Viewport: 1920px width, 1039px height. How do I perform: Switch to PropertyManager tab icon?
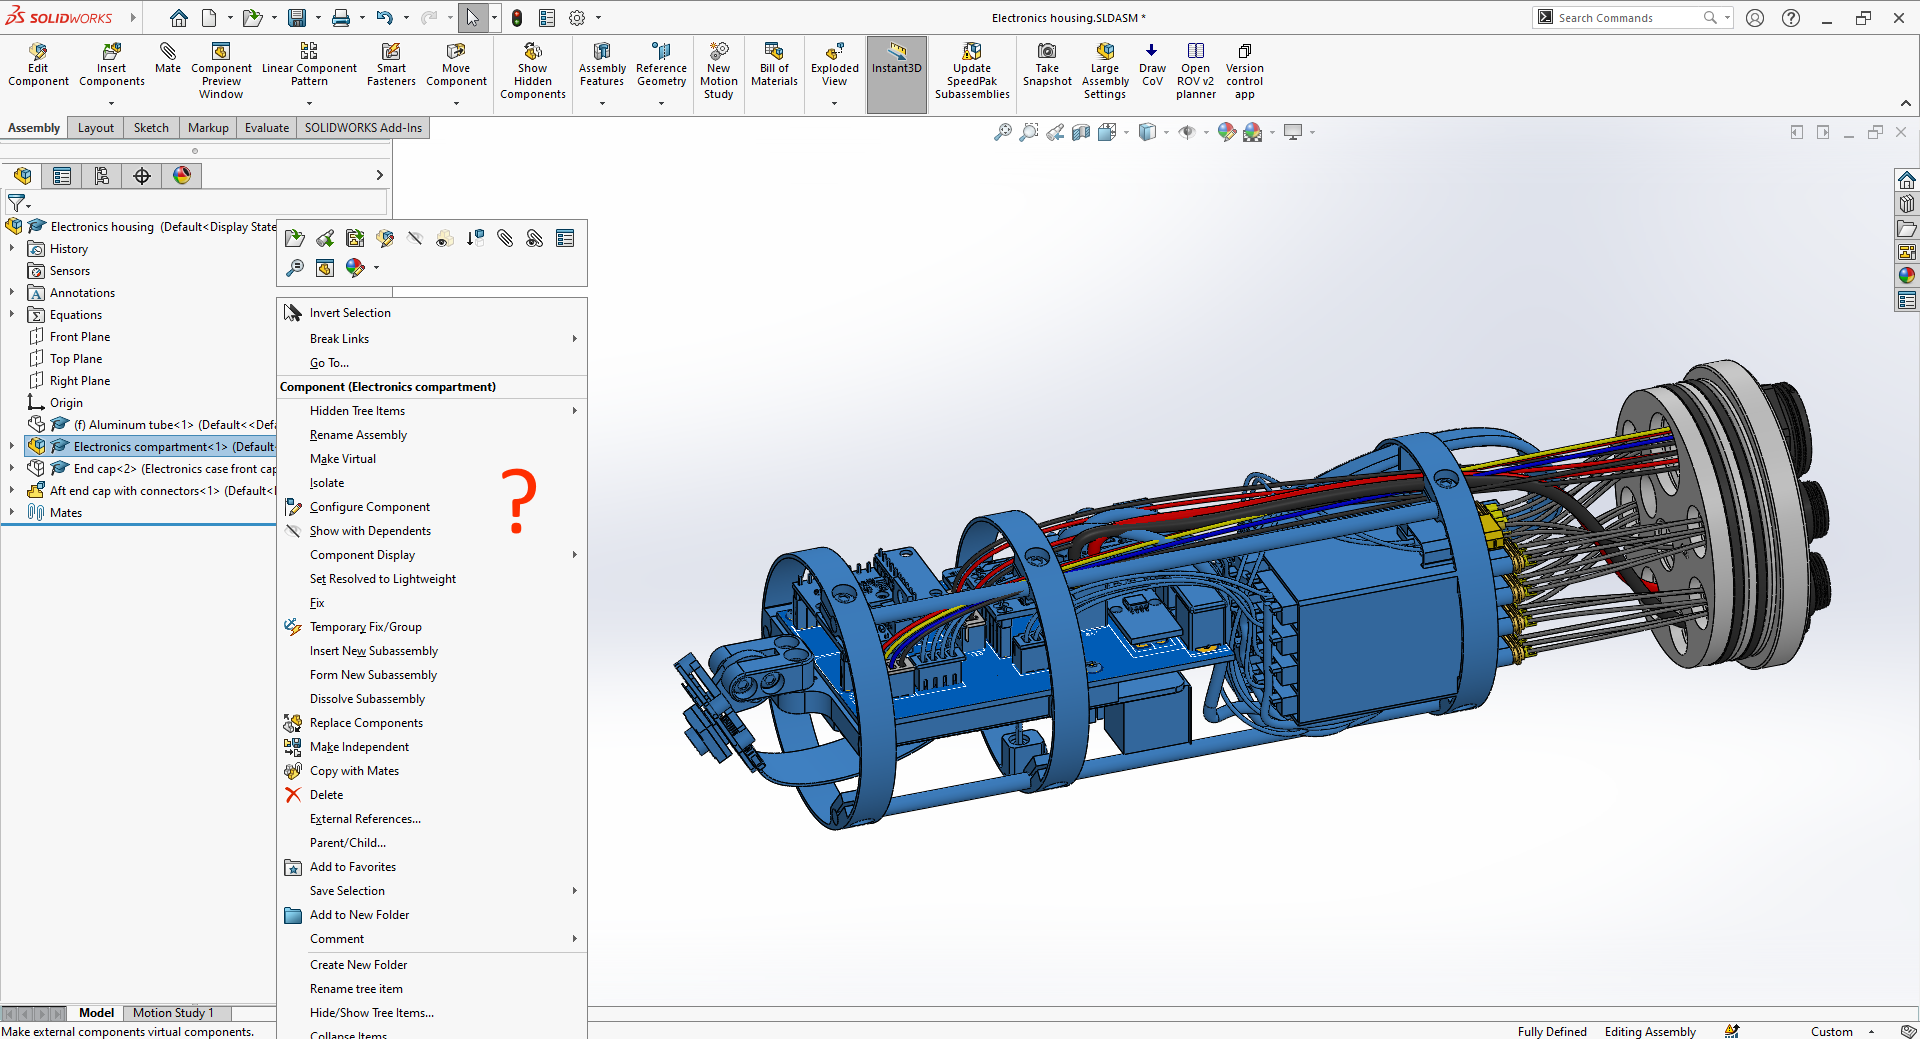pyautogui.click(x=62, y=176)
